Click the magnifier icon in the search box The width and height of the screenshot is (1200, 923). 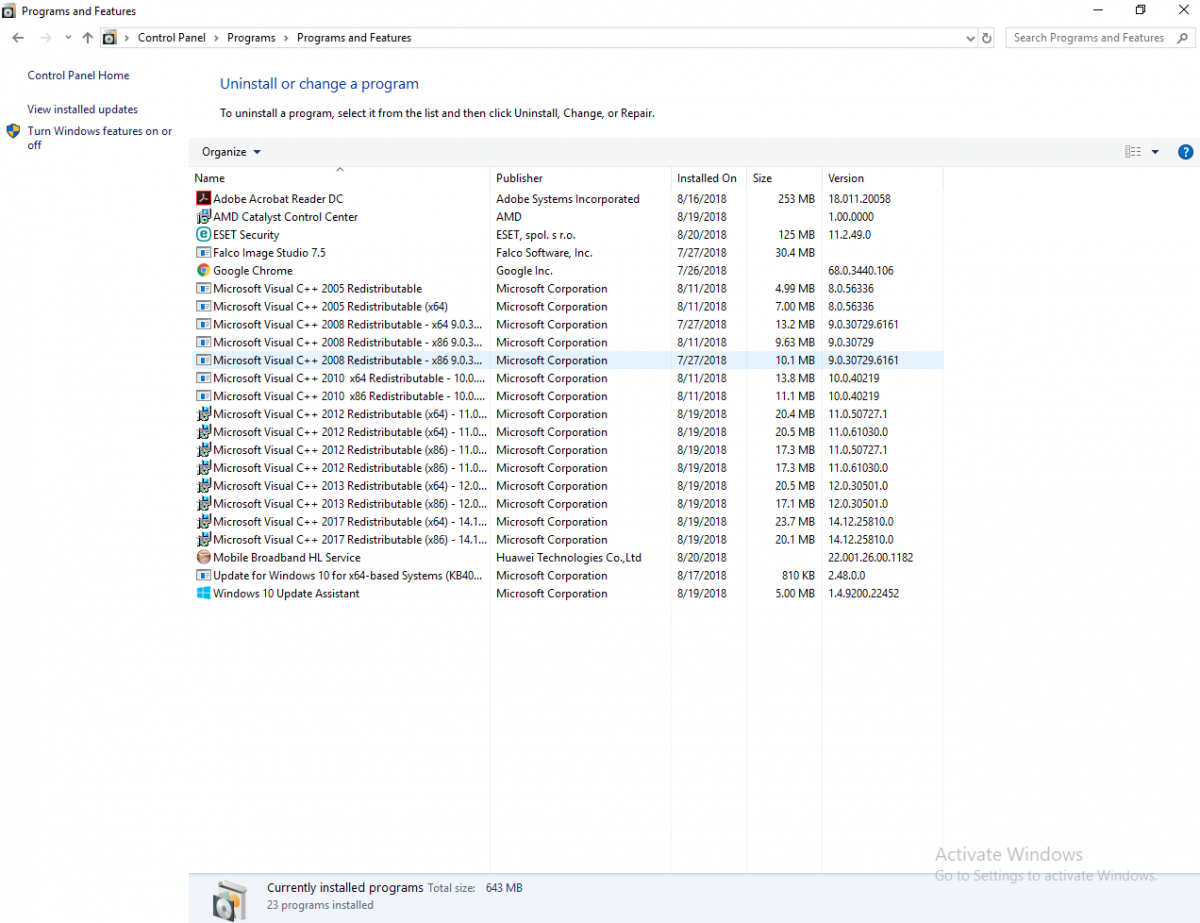(1184, 38)
